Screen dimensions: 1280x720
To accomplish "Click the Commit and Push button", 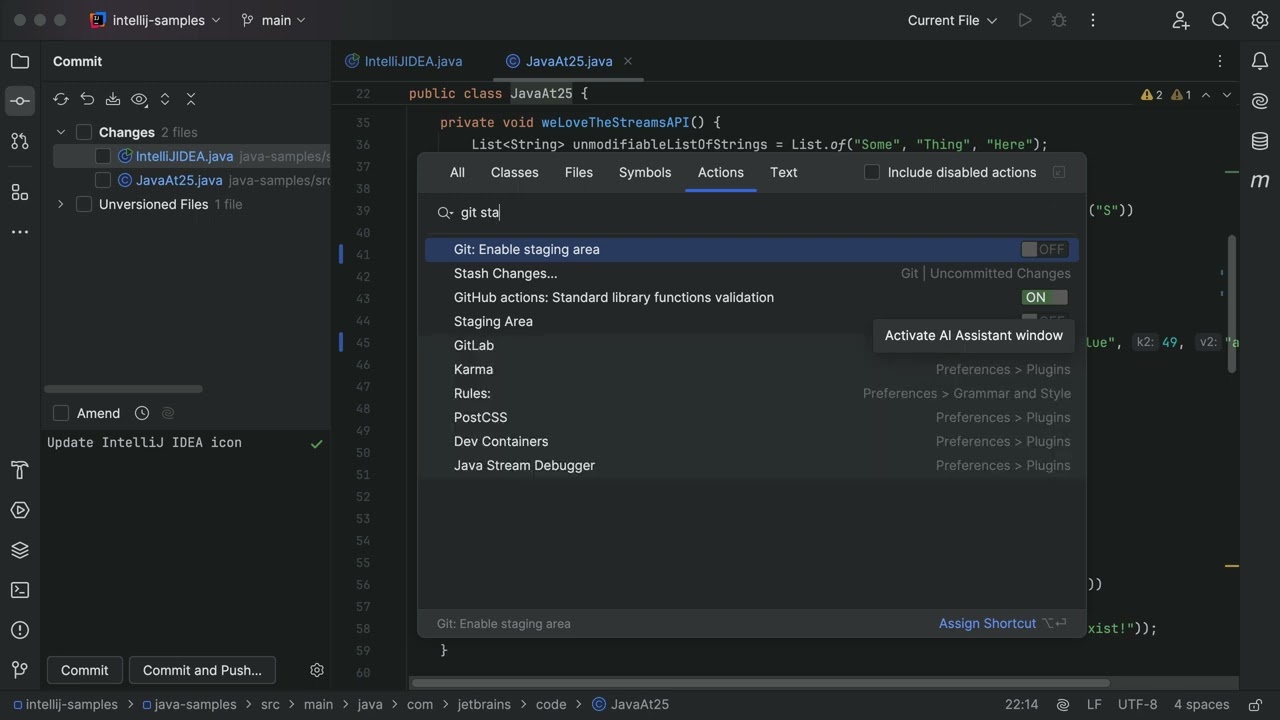I will 202,670.
